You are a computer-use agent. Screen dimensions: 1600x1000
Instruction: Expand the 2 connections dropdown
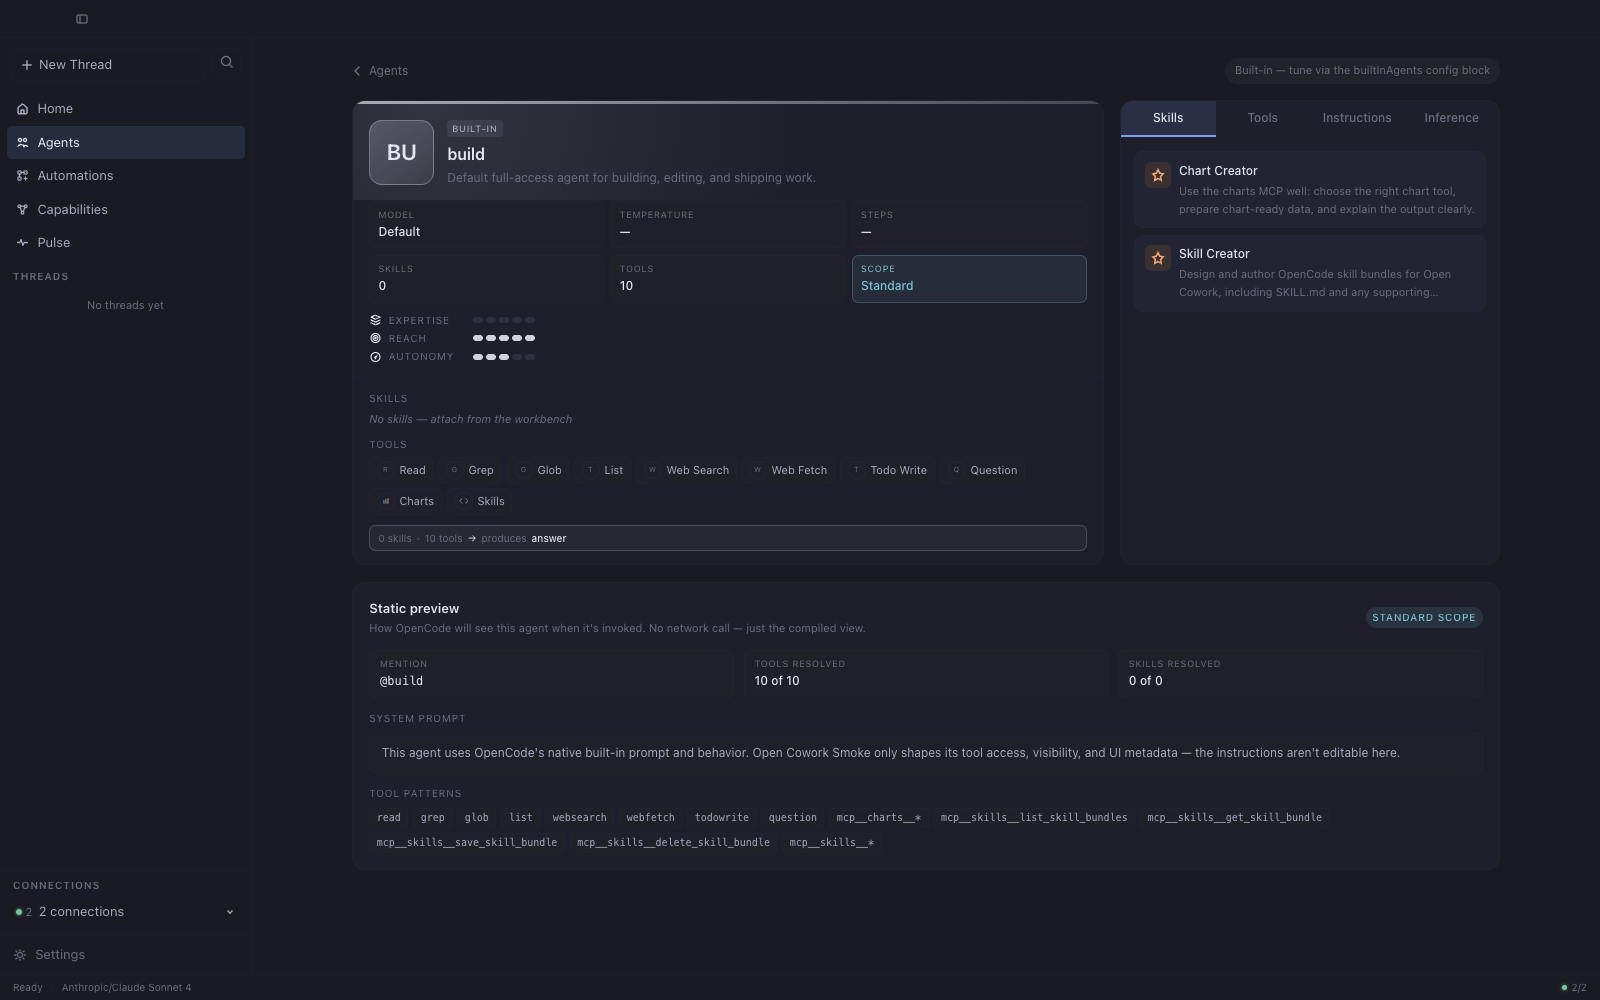click(126, 912)
